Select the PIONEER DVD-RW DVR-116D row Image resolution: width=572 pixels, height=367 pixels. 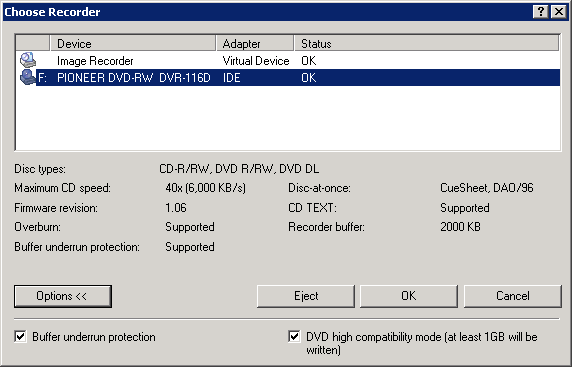[x=288, y=78]
